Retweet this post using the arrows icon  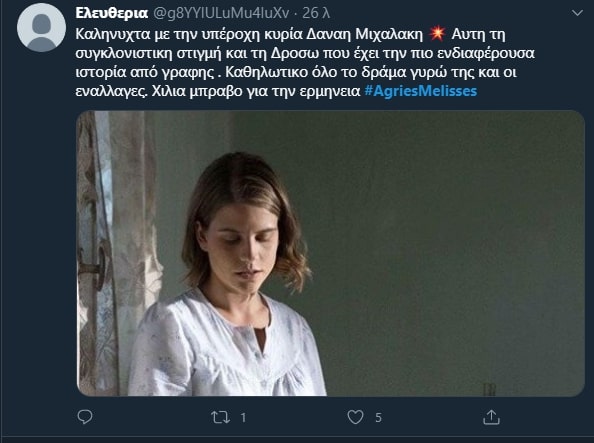click(x=220, y=417)
